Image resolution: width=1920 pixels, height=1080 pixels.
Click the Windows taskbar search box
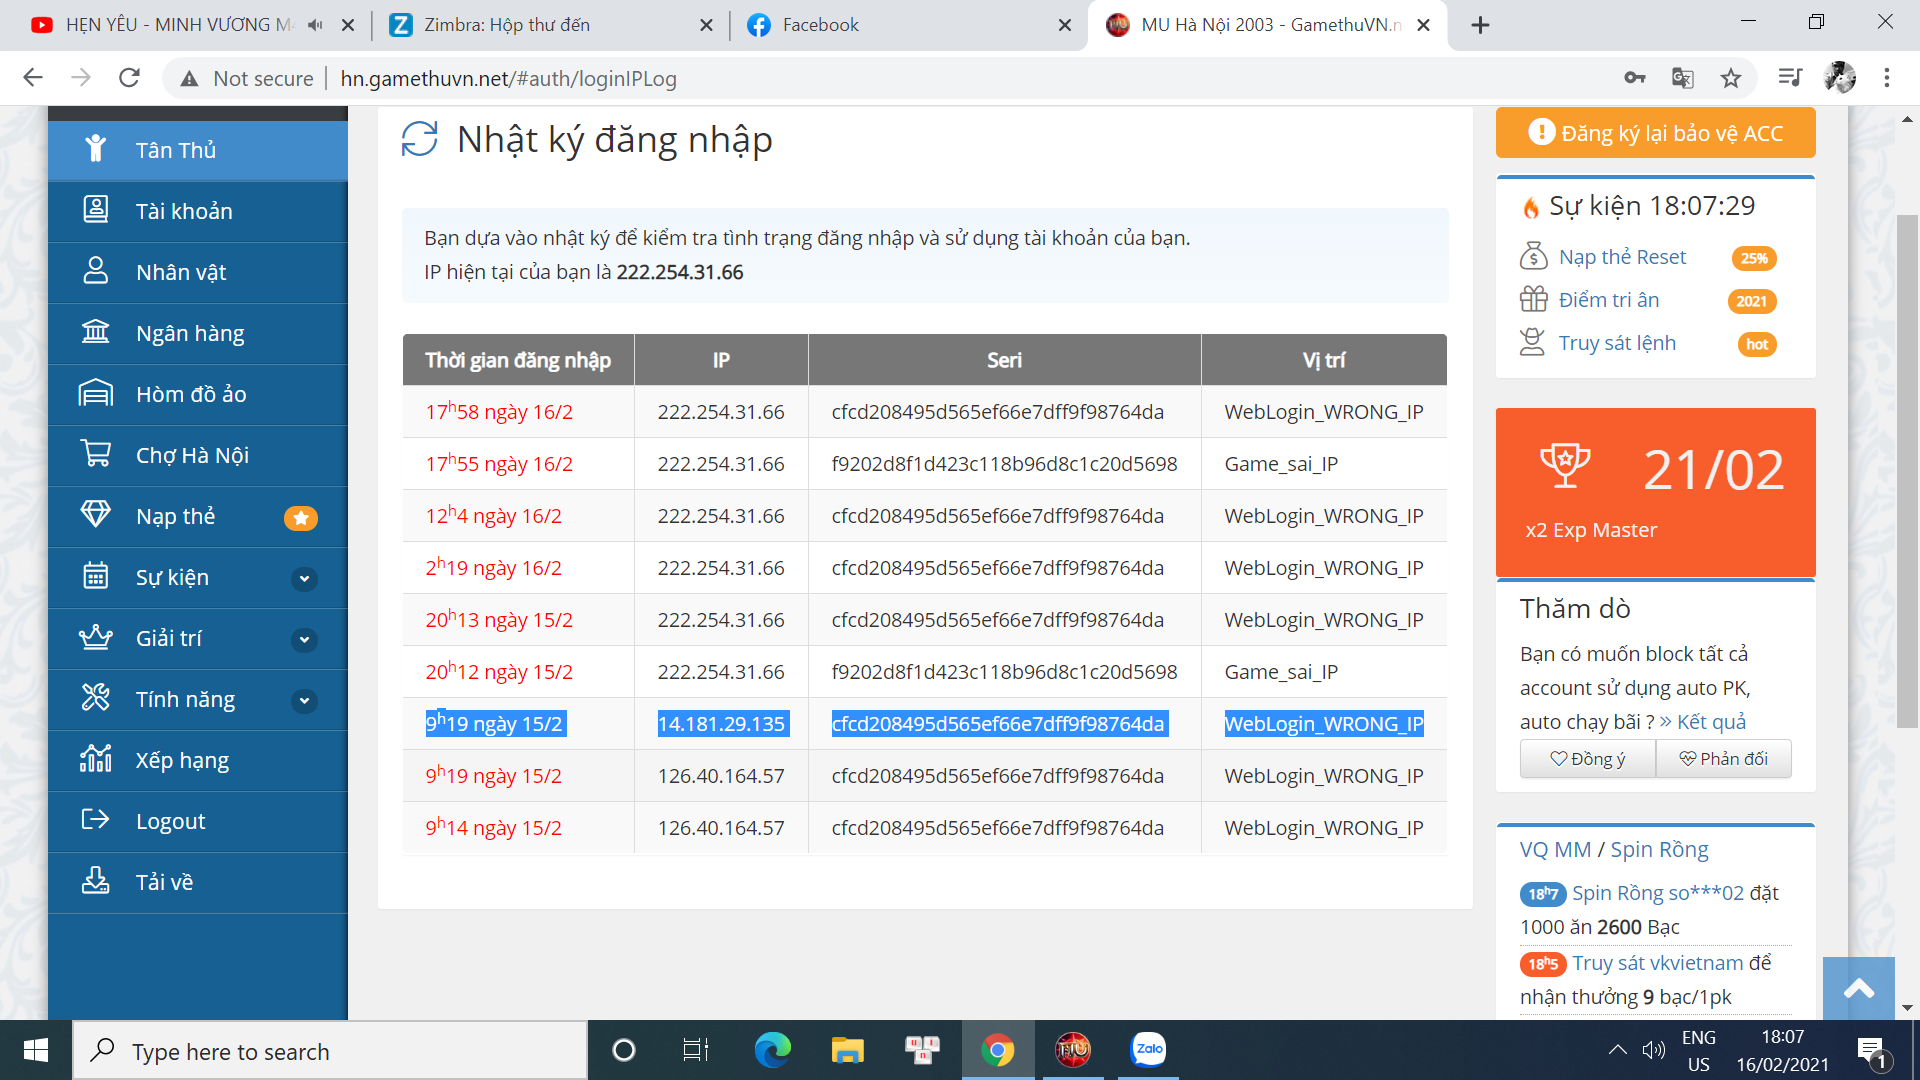[330, 1051]
